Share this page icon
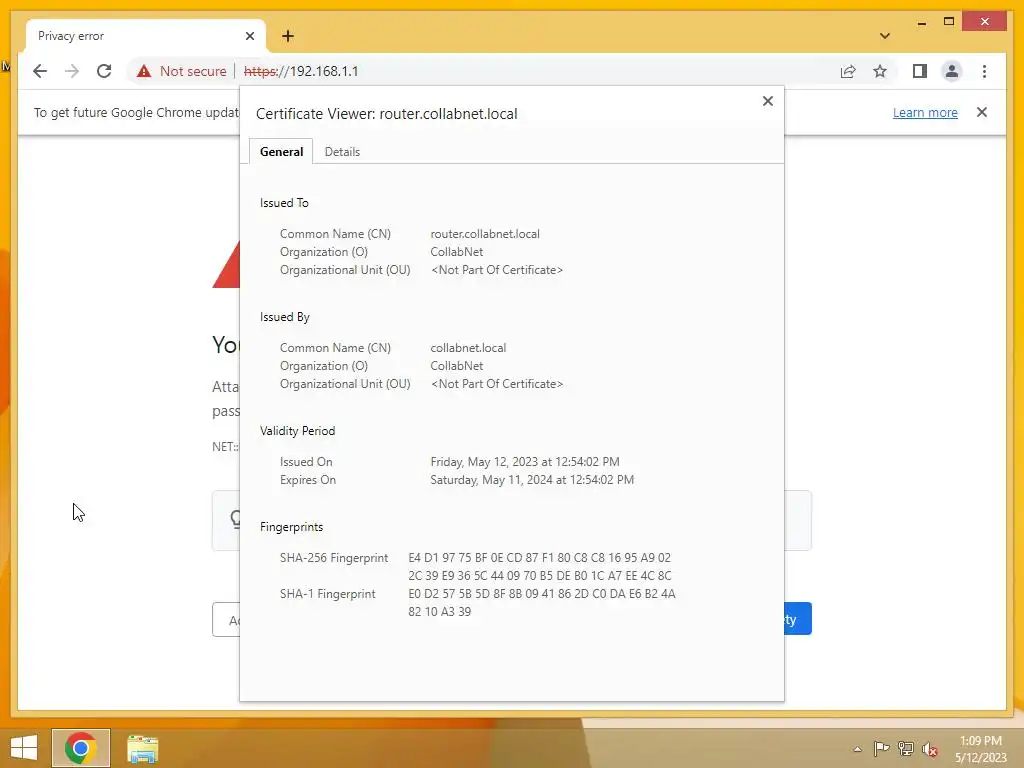 [848, 71]
